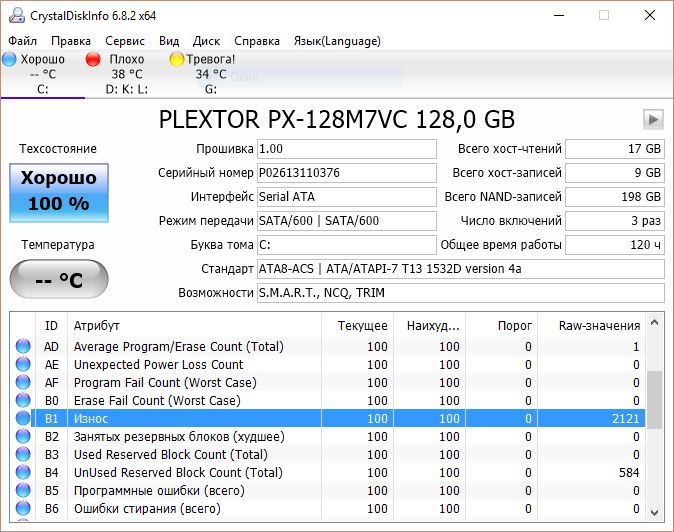The image size is (674, 532).
Task: Click the yellow status icon for disk G:
Action: click(176, 59)
